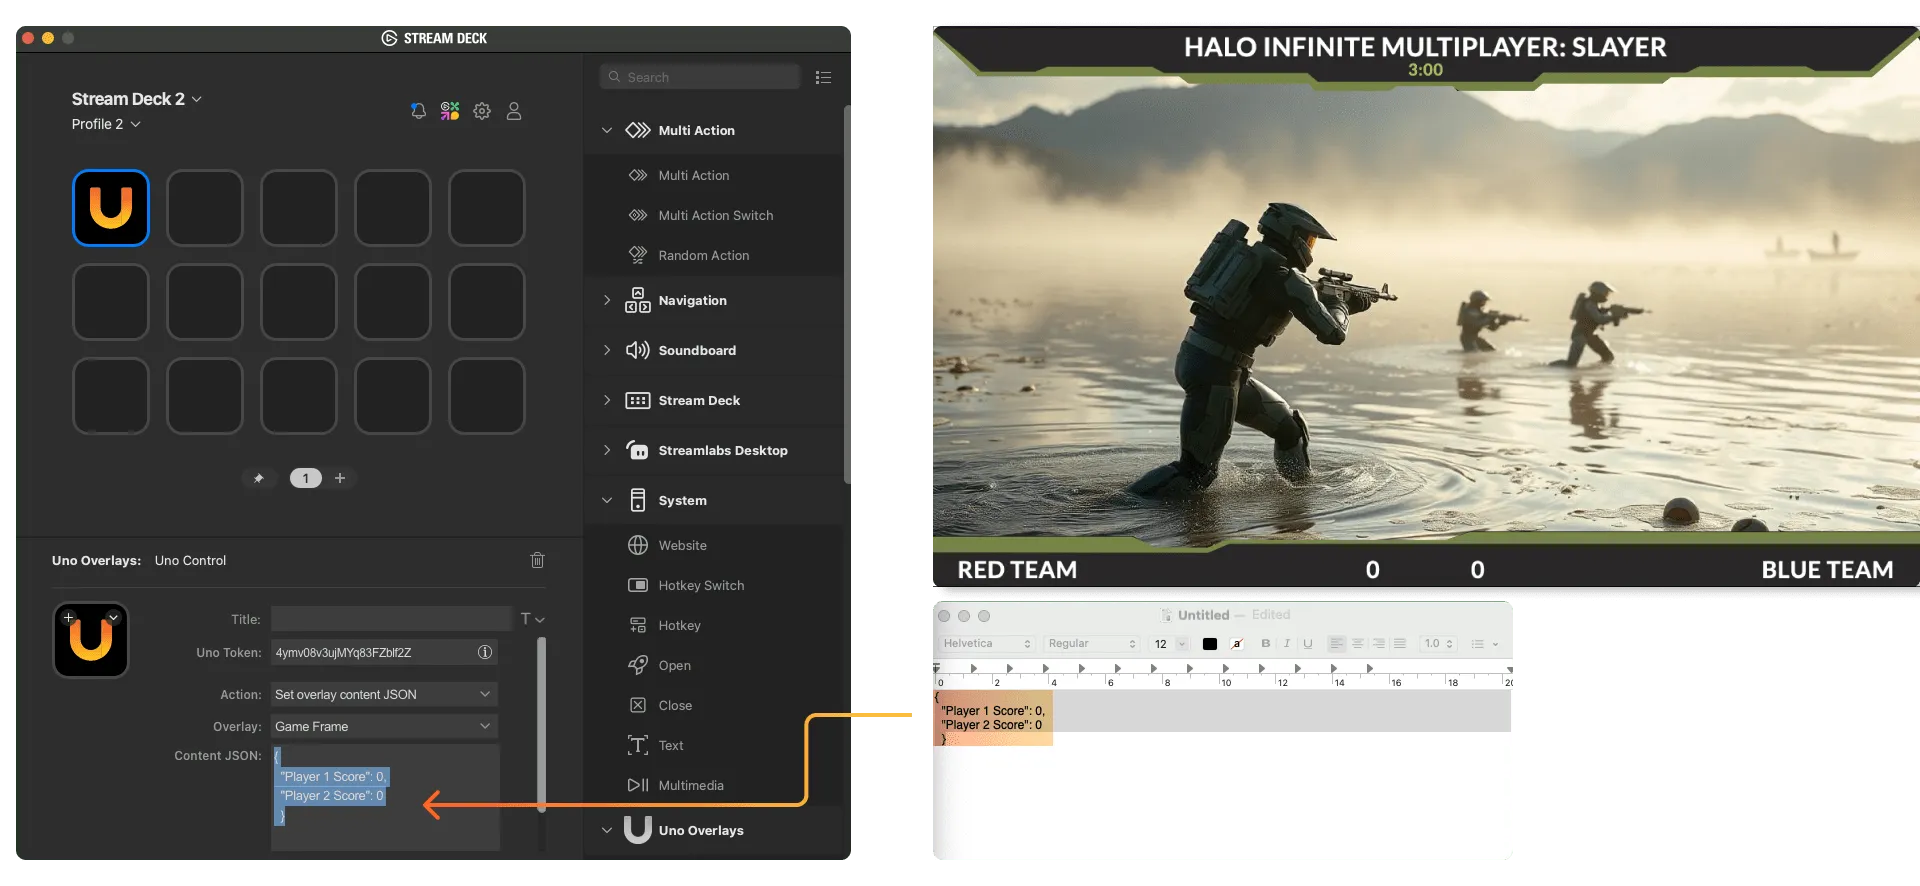This screenshot has width=1920, height=886.
Task: Click the property inspector scrollbar
Action: [542, 725]
